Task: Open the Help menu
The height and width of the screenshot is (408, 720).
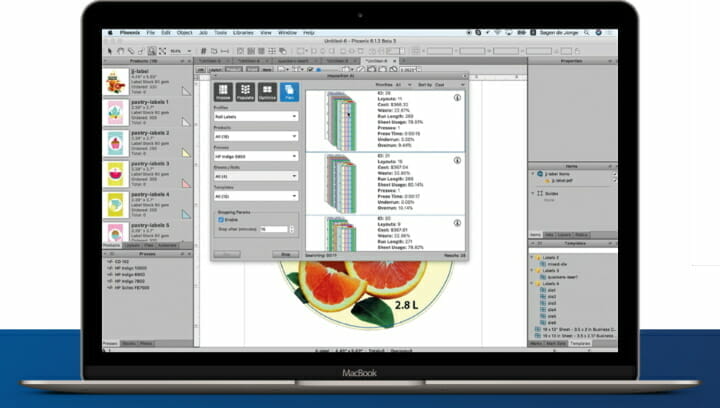Action: [309, 33]
